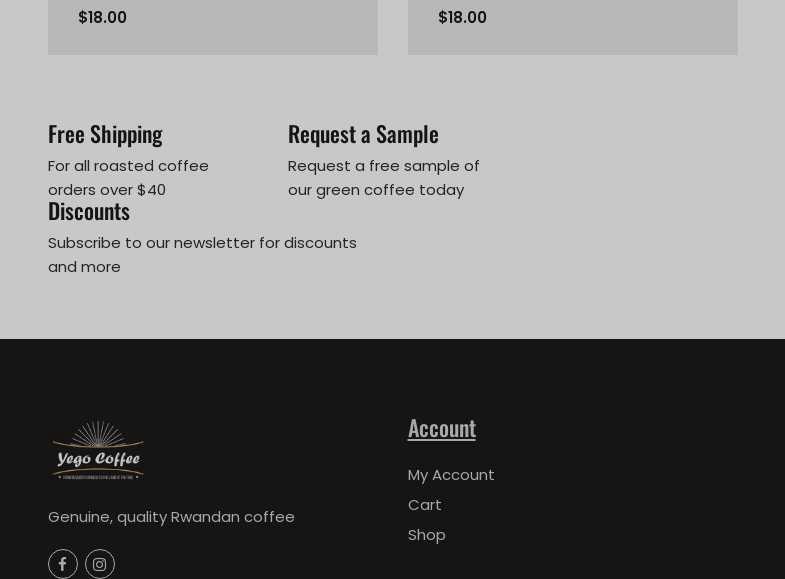Select the Free Shipping heading
Viewport: 785px width, 579px height.
[x=105, y=134]
